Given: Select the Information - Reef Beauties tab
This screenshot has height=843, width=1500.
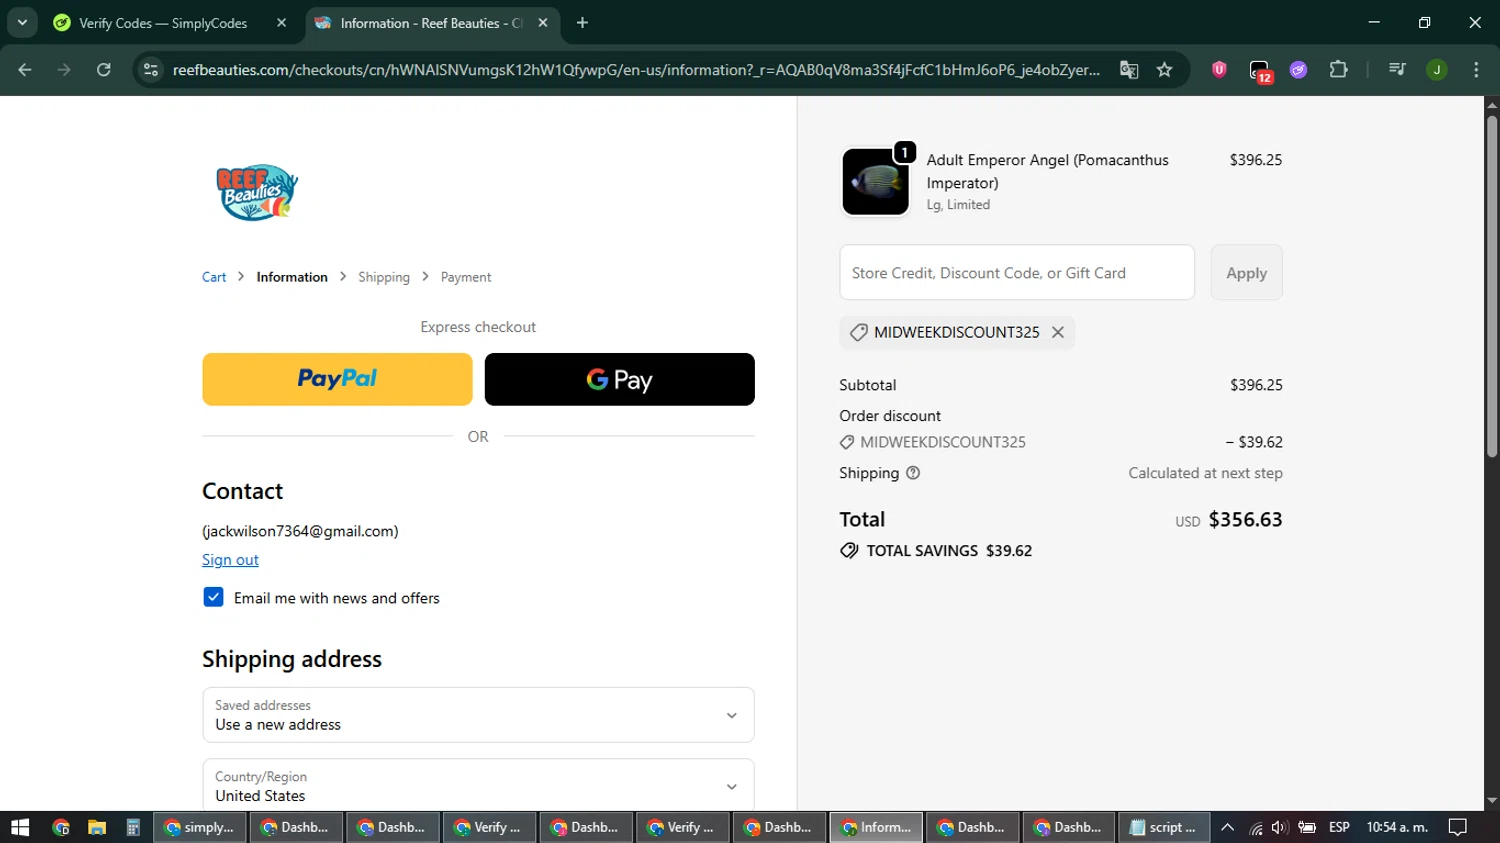Looking at the screenshot, I should [x=431, y=23].
